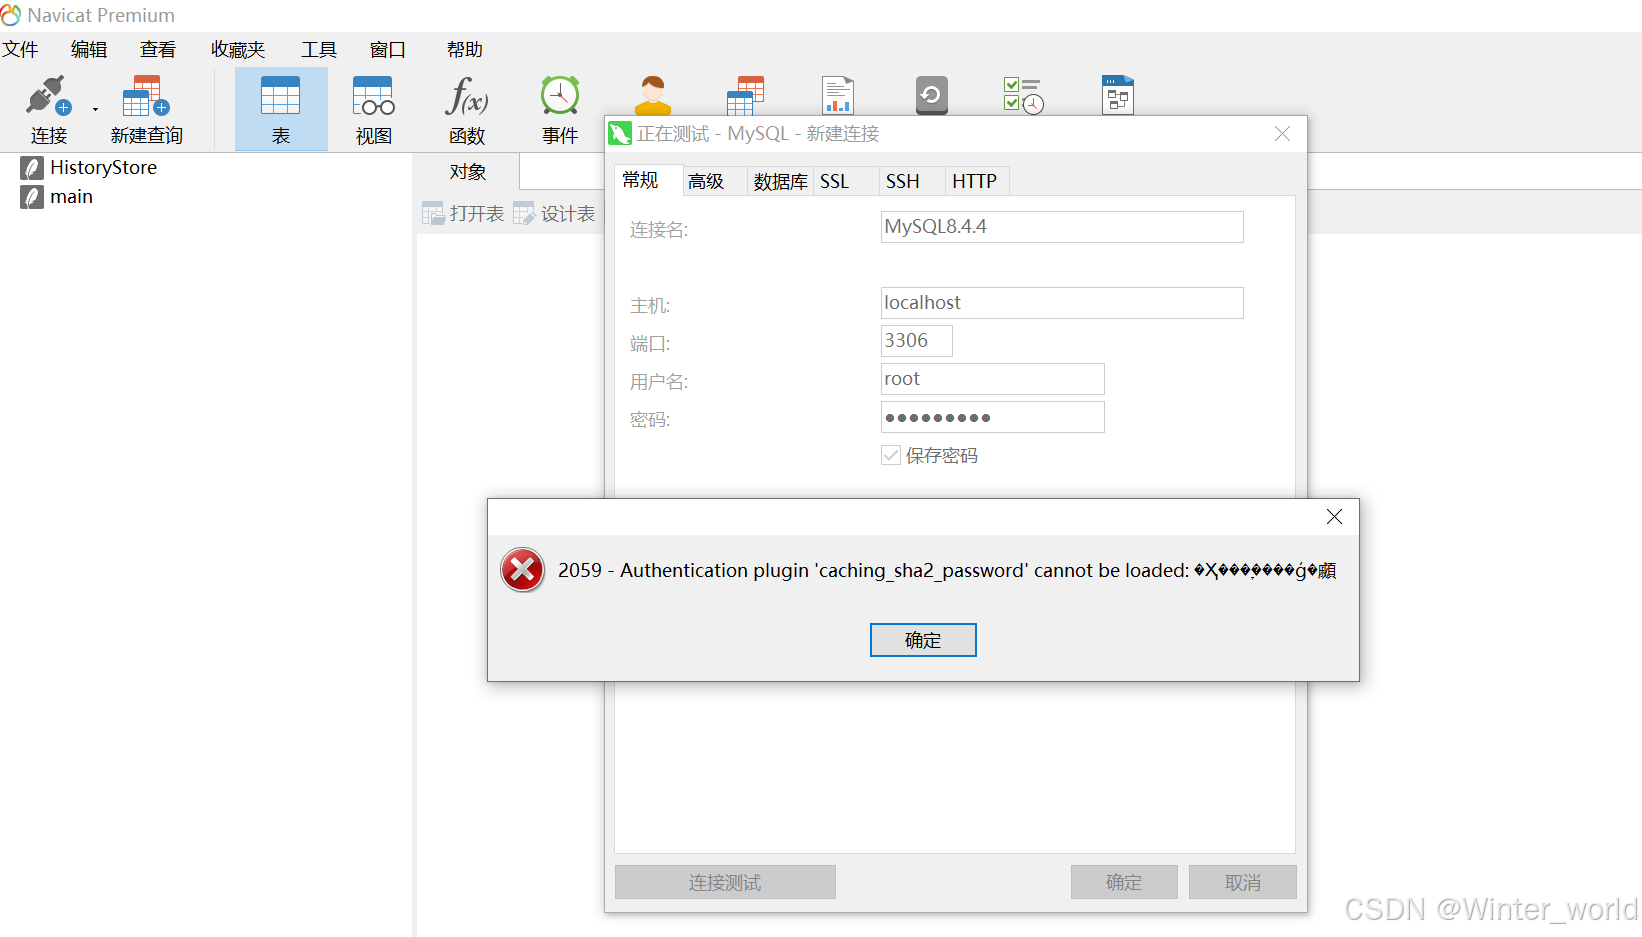Screen dimensions: 1642x937
Task: Click the 端口 field containing 3306
Action: pyautogui.click(x=916, y=341)
